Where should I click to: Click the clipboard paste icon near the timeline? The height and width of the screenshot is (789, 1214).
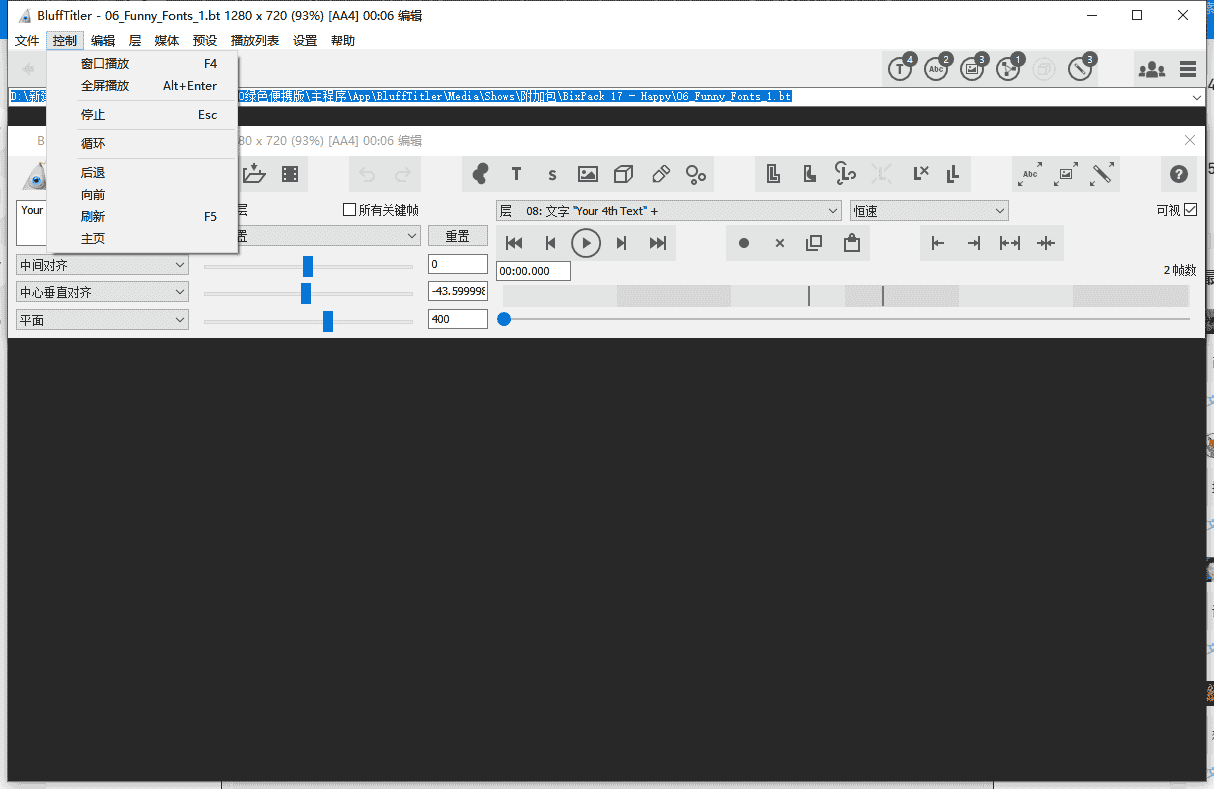[x=851, y=242]
